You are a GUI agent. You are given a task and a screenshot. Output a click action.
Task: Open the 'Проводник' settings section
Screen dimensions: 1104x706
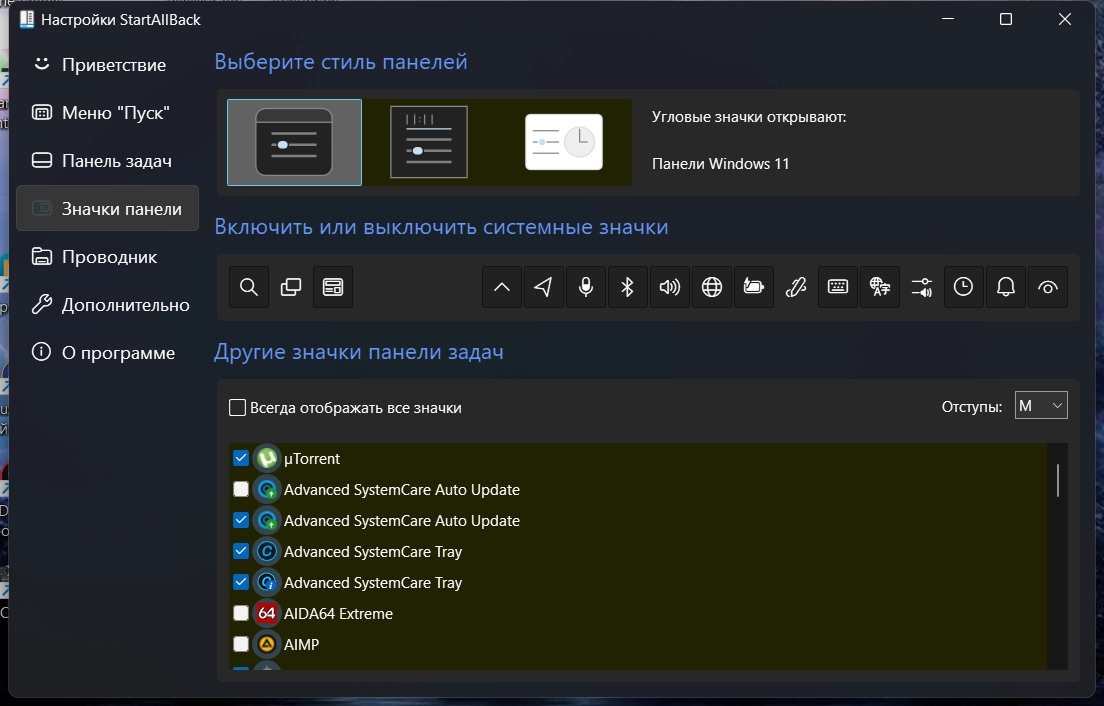(109, 257)
